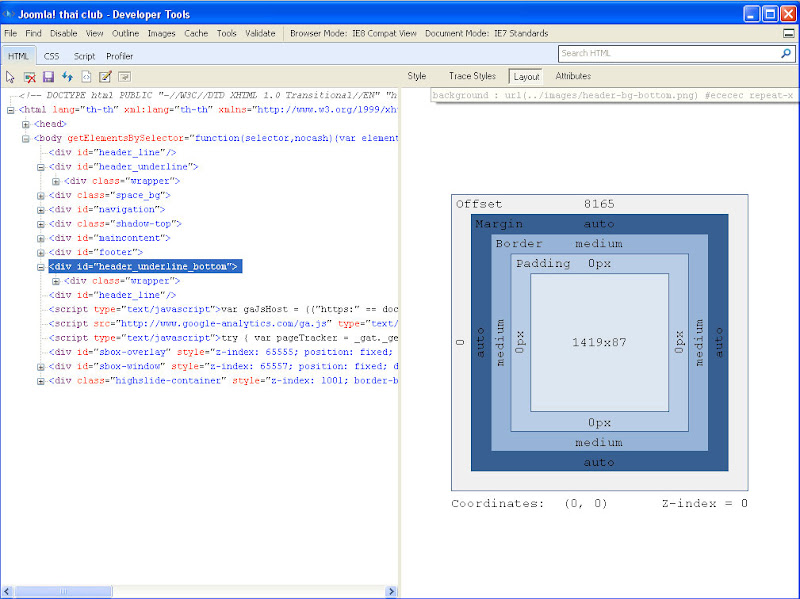The width and height of the screenshot is (800, 599).
Task: Switch to the CSS tab
Action: tap(51, 56)
